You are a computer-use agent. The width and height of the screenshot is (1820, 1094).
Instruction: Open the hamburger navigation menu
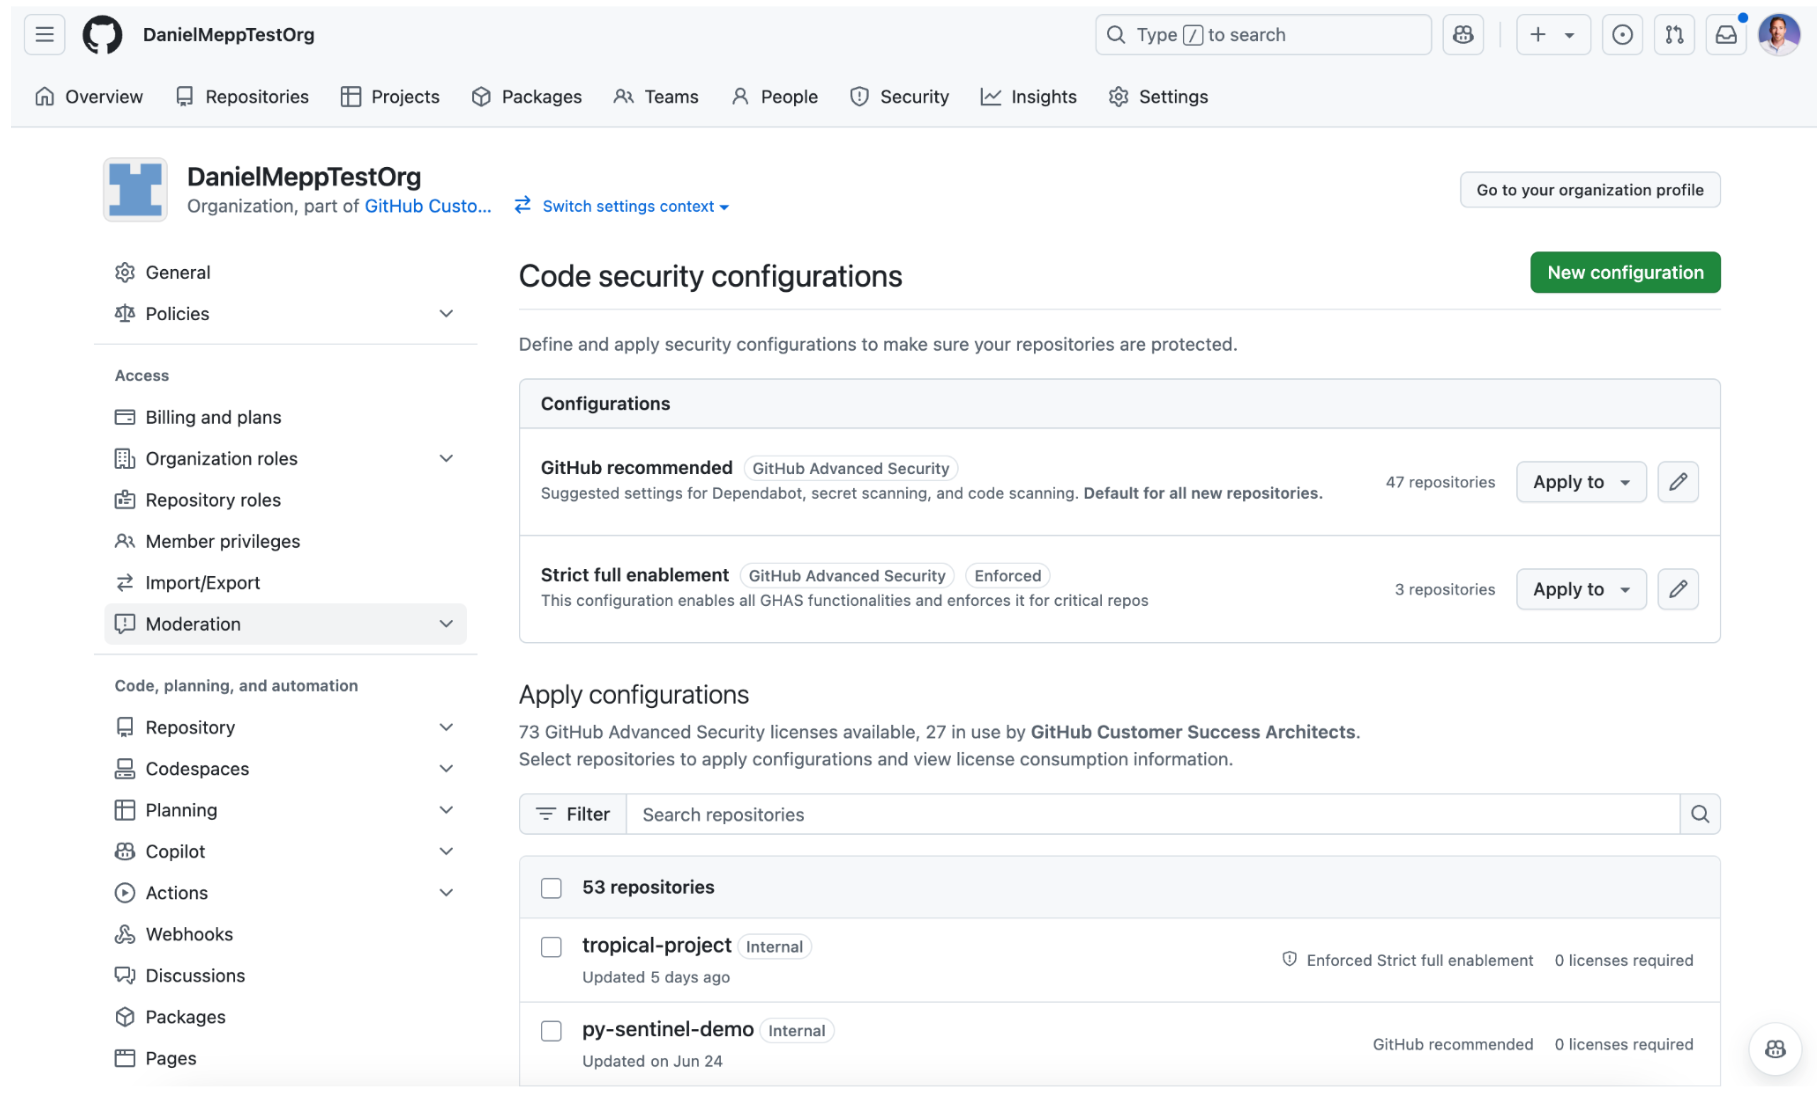[x=44, y=35]
